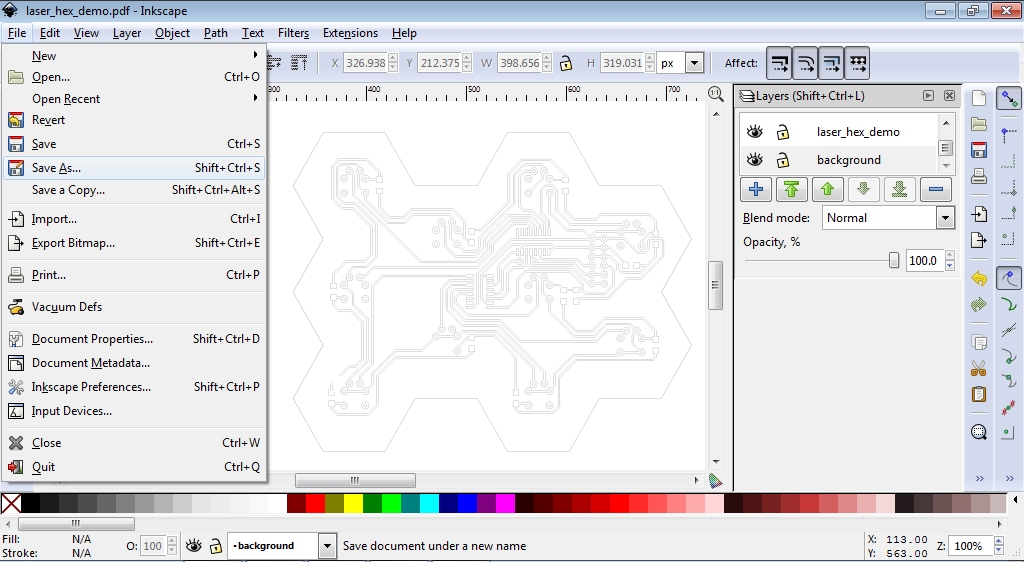Lower the current layer one step

[863, 189]
